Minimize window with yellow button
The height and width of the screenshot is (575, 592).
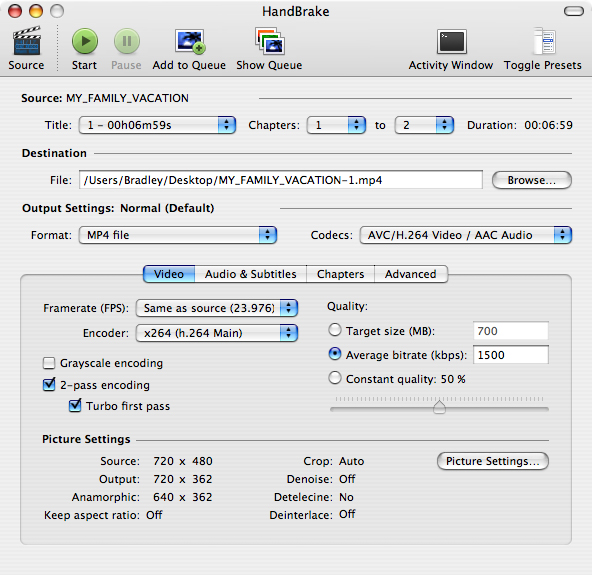36,11
